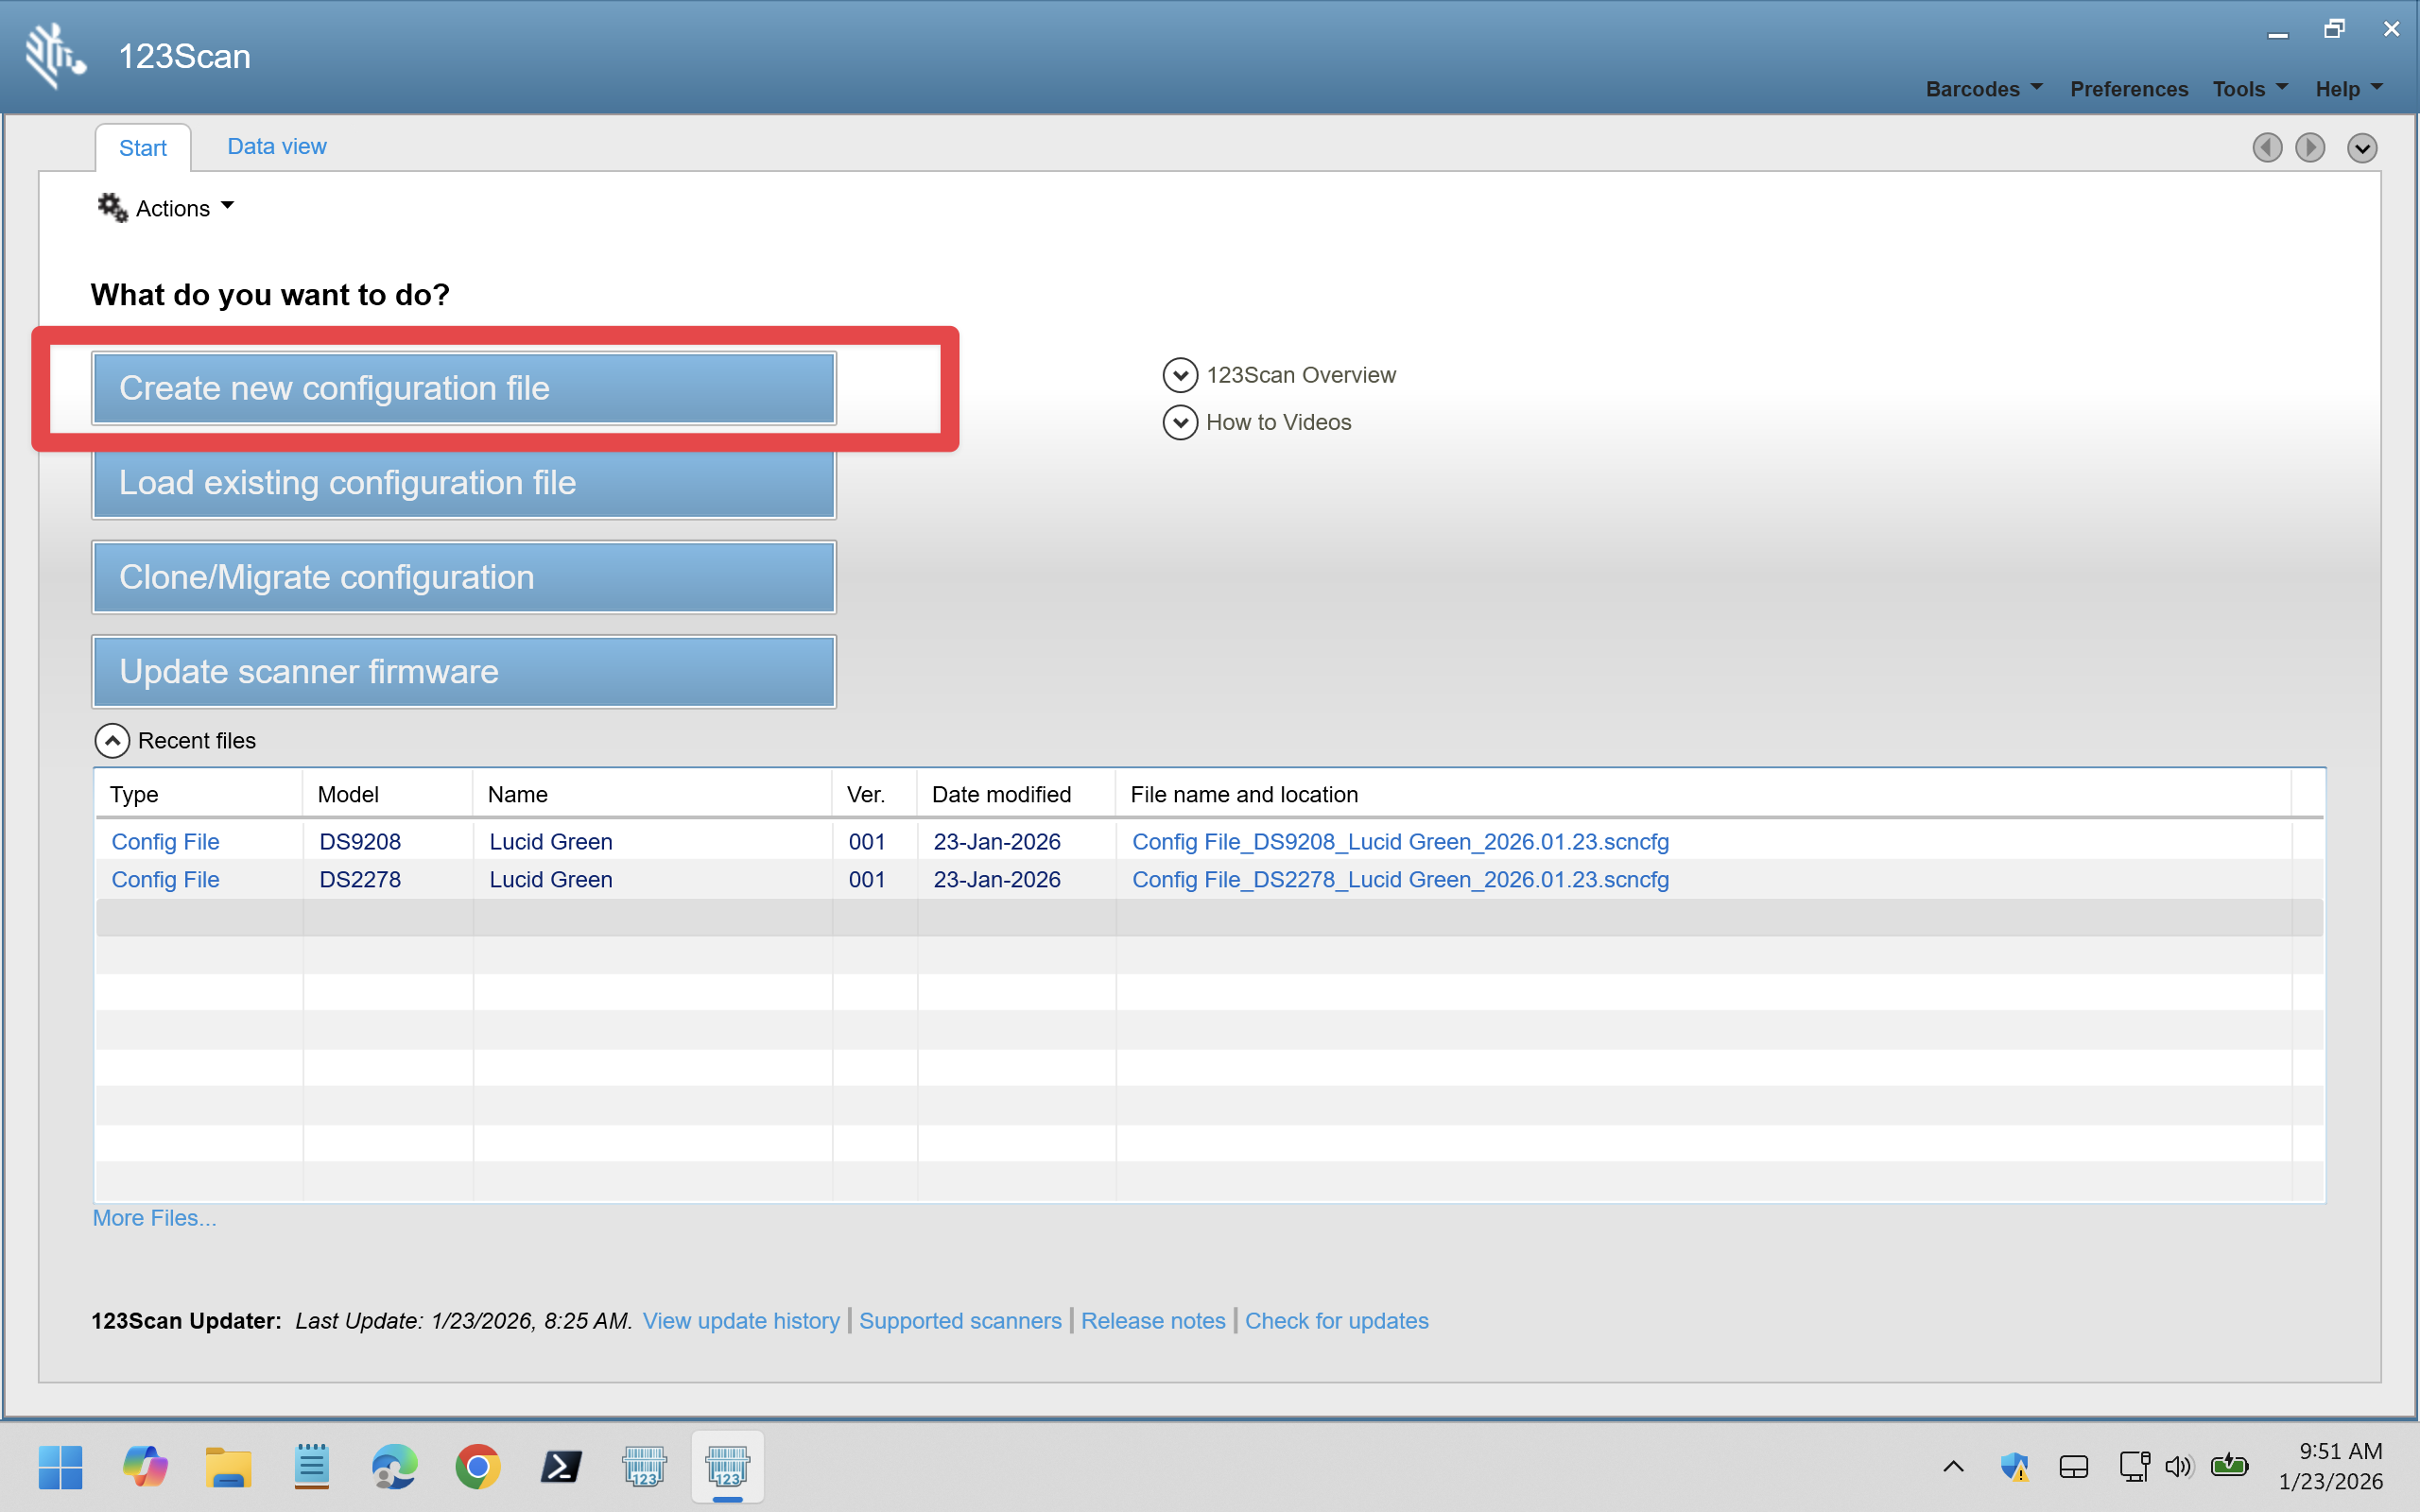
Task: Click the Check for updates link
Action: point(1336,1321)
